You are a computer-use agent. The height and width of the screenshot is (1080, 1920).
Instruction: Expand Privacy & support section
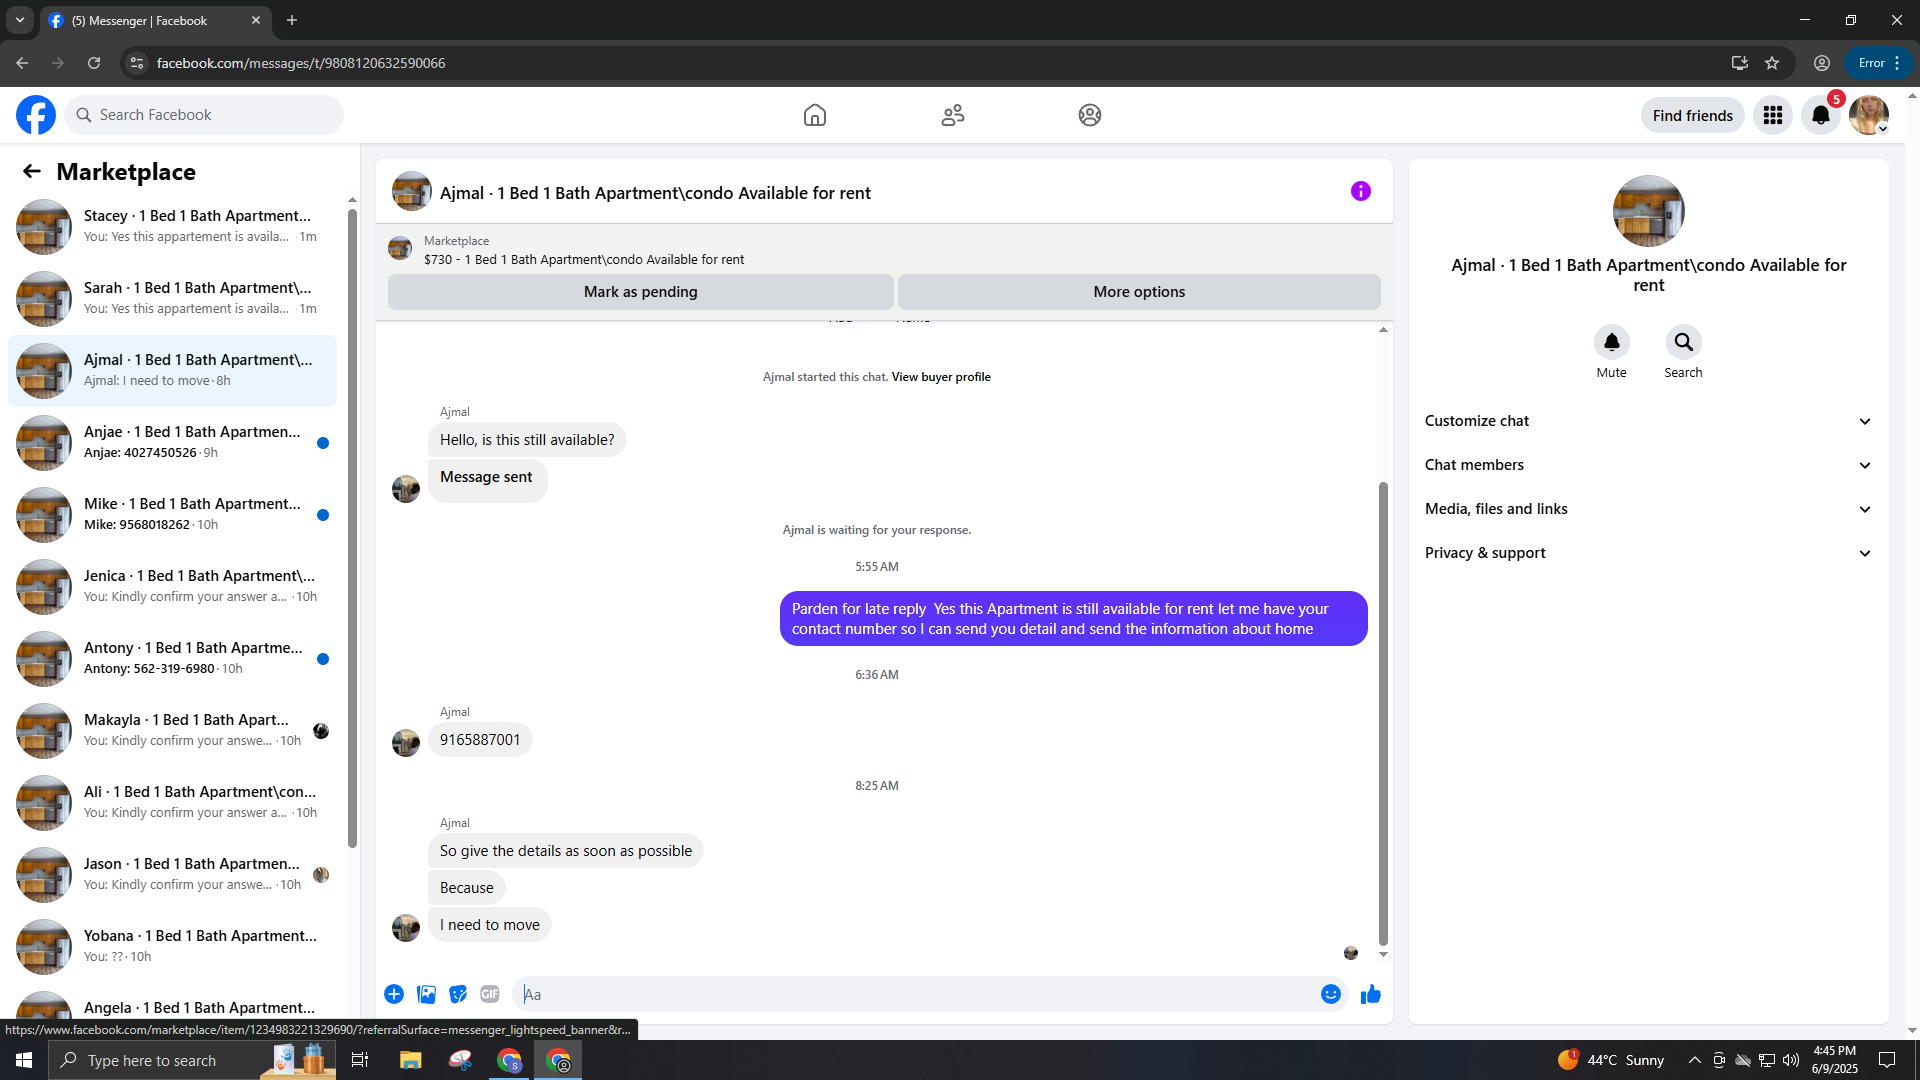[1648, 553]
